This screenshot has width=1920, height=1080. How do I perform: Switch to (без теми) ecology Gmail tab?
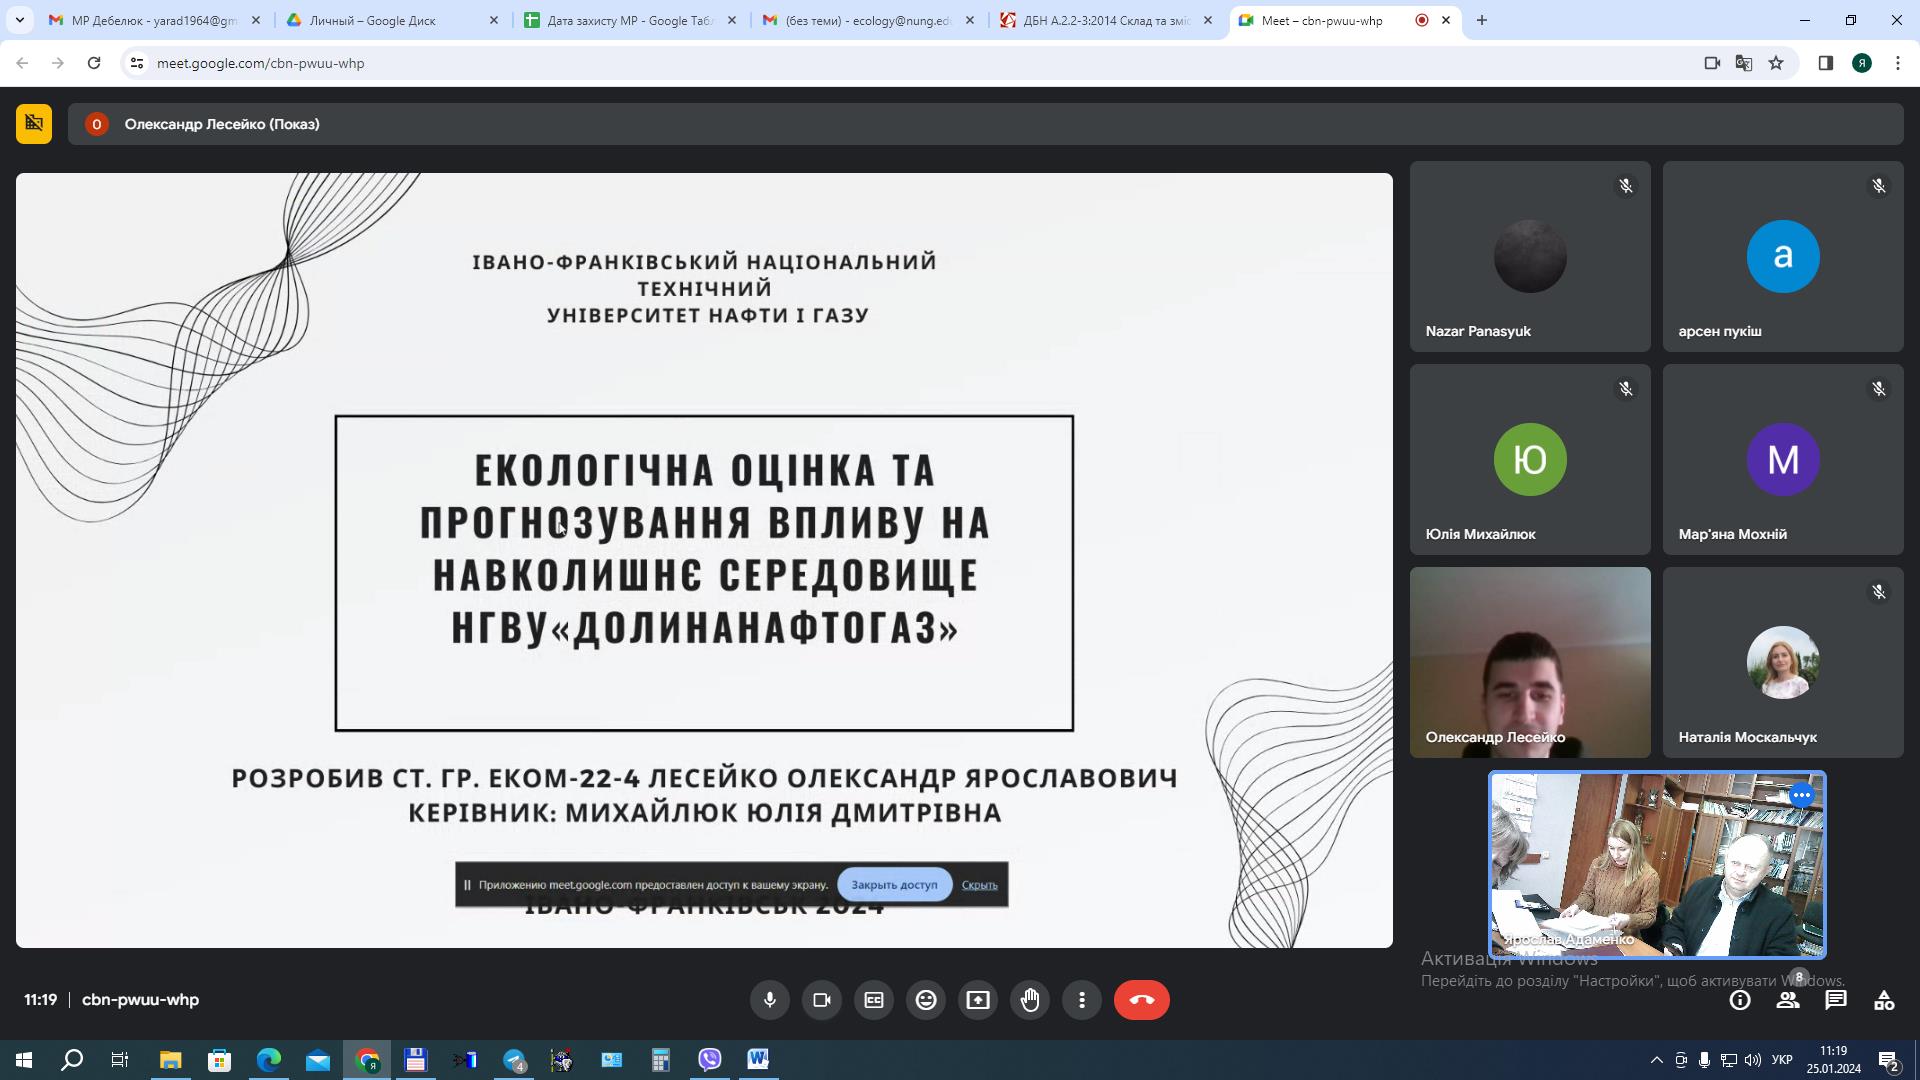coord(868,20)
